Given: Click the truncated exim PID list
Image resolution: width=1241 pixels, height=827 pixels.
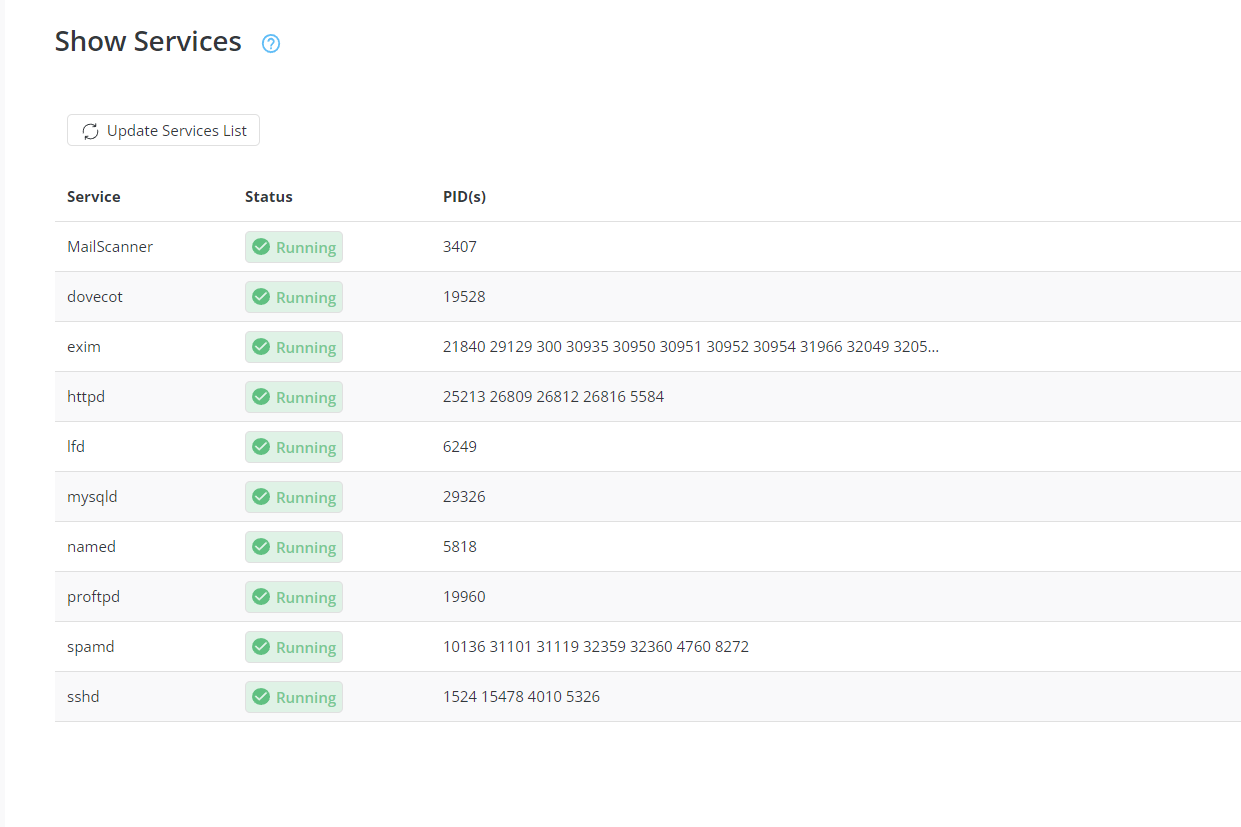Looking at the screenshot, I should click(x=690, y=347).
